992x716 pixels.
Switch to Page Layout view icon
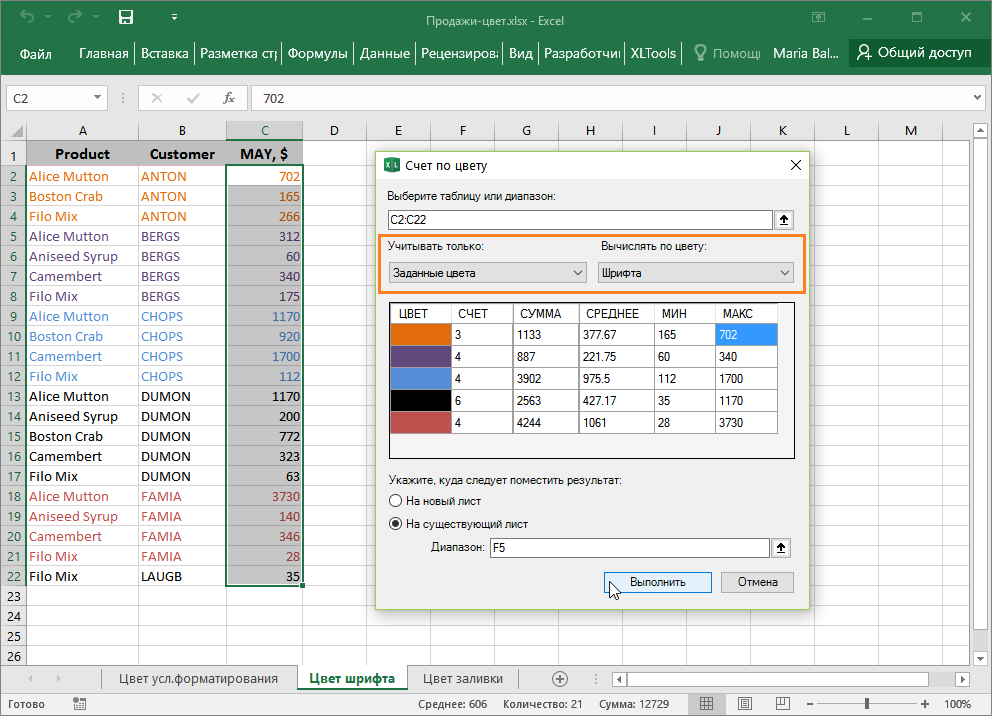click(x=744, y=704)
